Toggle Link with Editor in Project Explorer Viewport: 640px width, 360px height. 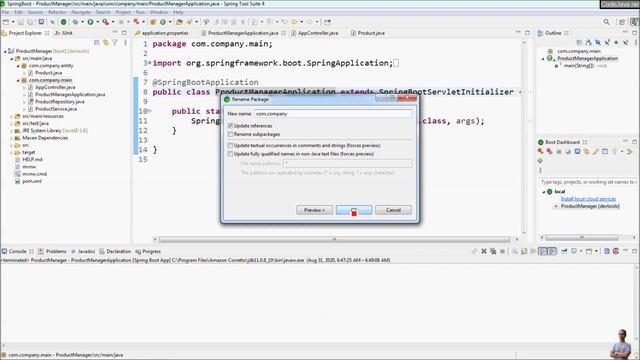[106, 42]
